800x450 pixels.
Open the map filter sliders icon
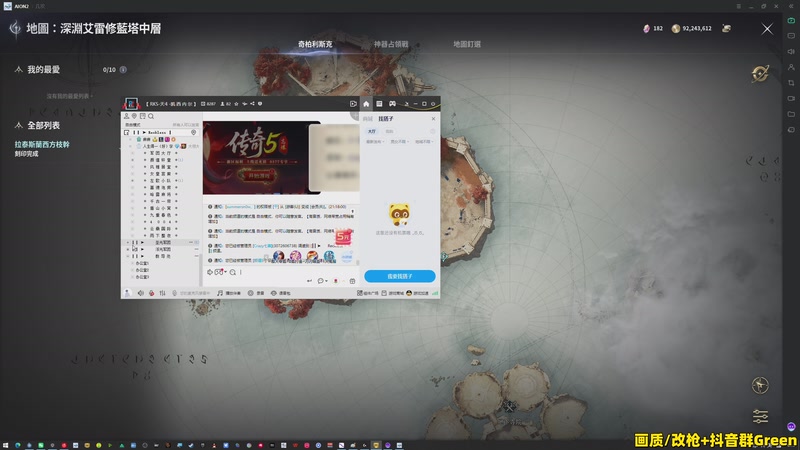point(760,416)
